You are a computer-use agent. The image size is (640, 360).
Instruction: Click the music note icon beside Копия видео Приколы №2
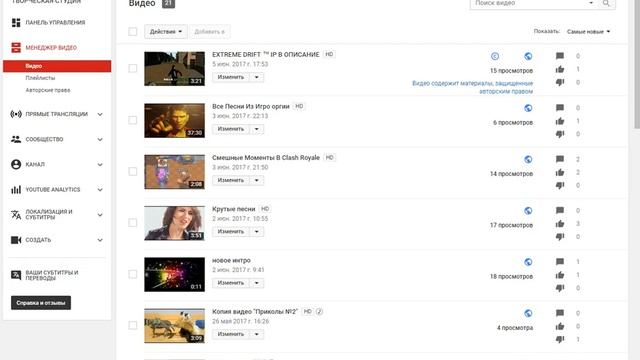pos(320,311)
